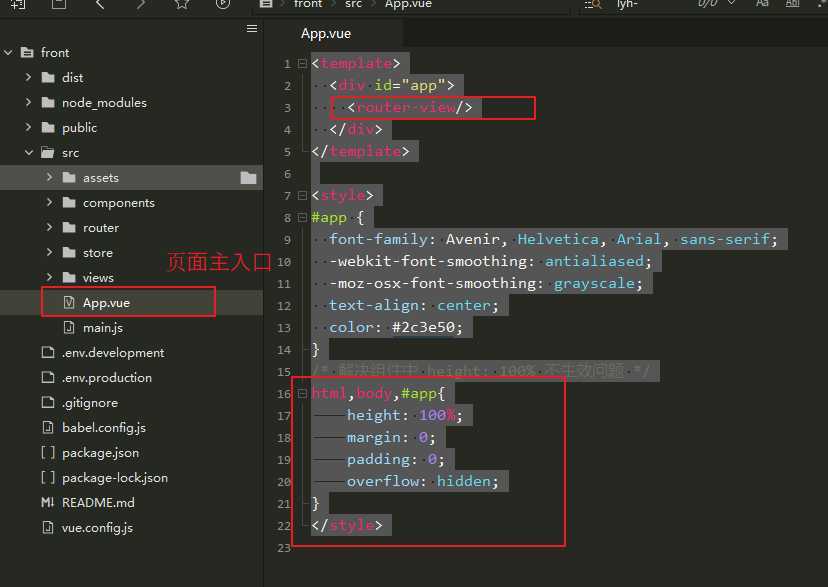
Task: Open the search match count dropdown arrow
Action: [731, 4]
